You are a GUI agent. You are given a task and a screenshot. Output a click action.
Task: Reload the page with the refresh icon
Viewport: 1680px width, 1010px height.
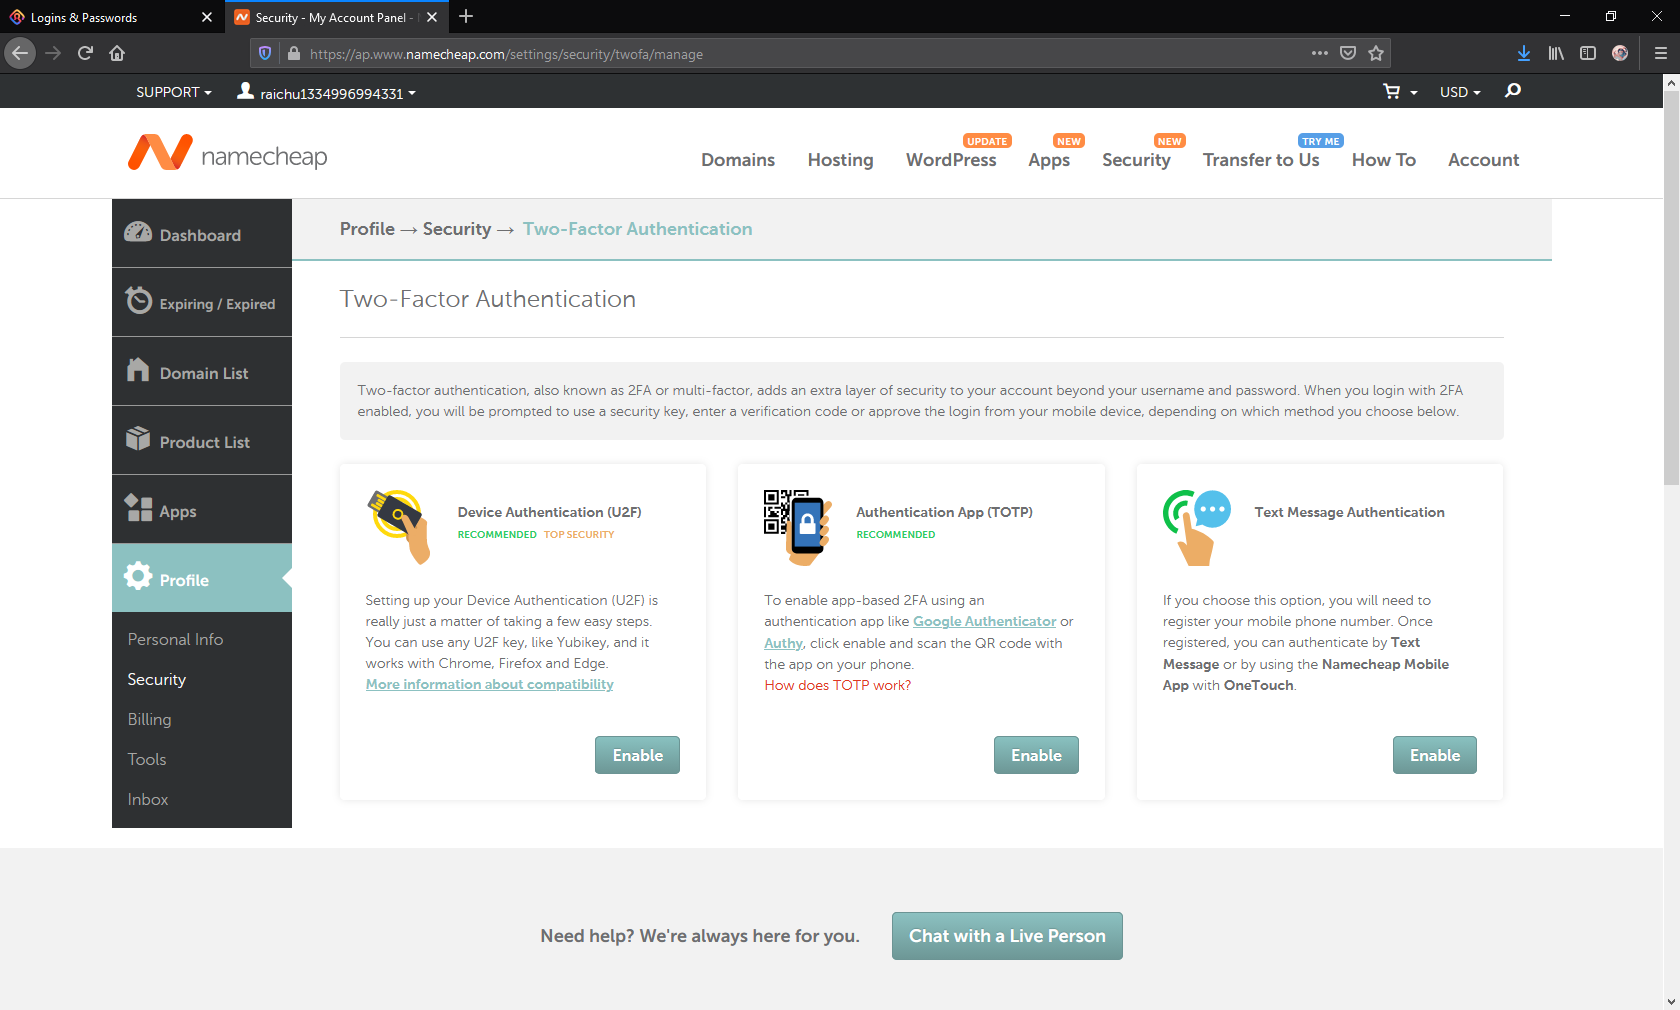(85, 53)
